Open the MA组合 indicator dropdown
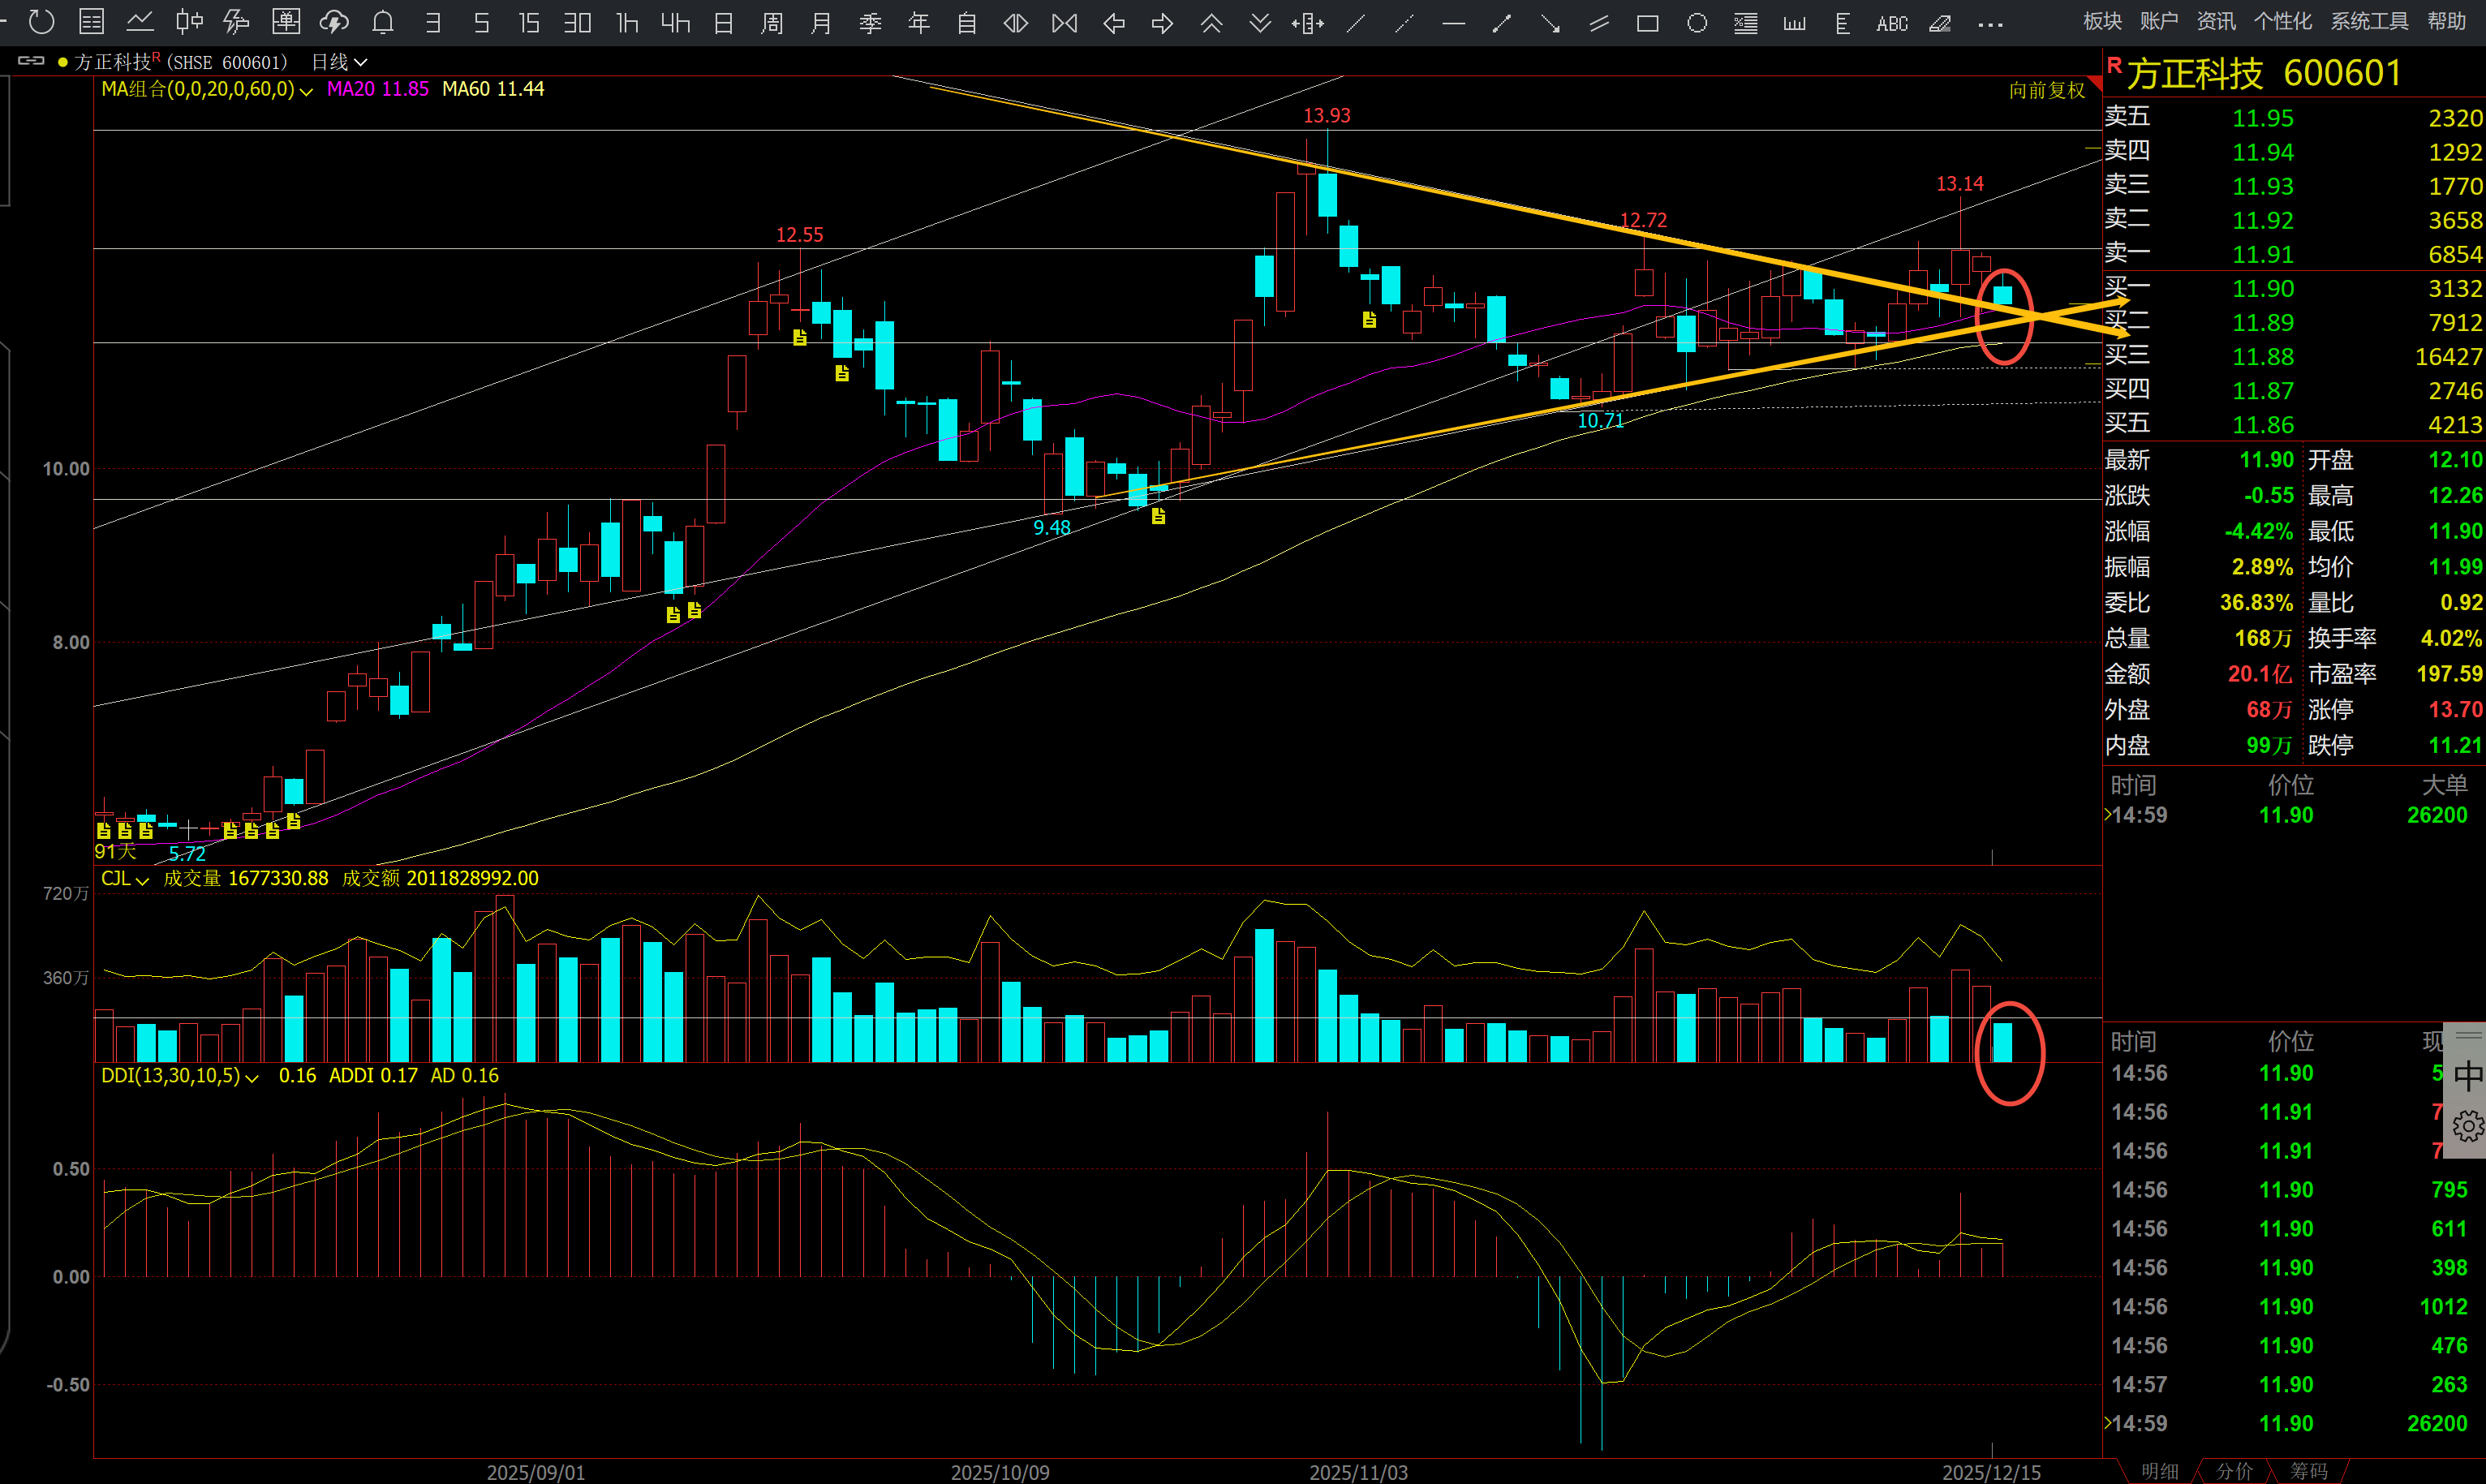This screenshot has width=2486, height=1484. click(x=306, y=90)
